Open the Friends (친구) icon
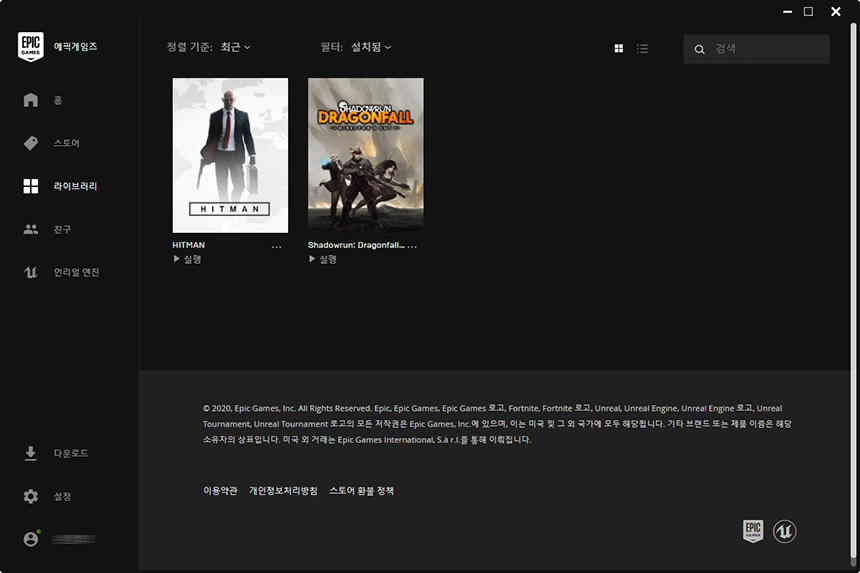Image resolution: width=860 pixels, height=573 pixels. [31, 229]
